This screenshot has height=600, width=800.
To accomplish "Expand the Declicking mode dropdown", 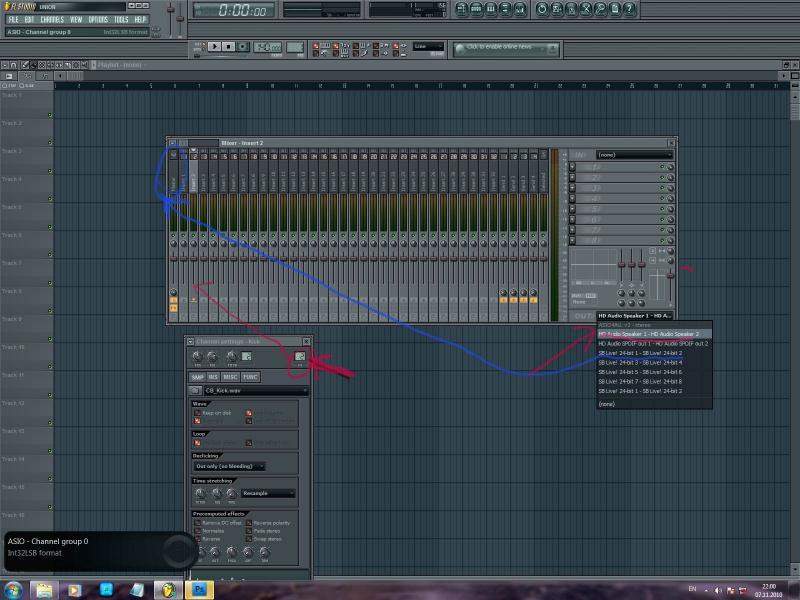I will coord(229,466).
